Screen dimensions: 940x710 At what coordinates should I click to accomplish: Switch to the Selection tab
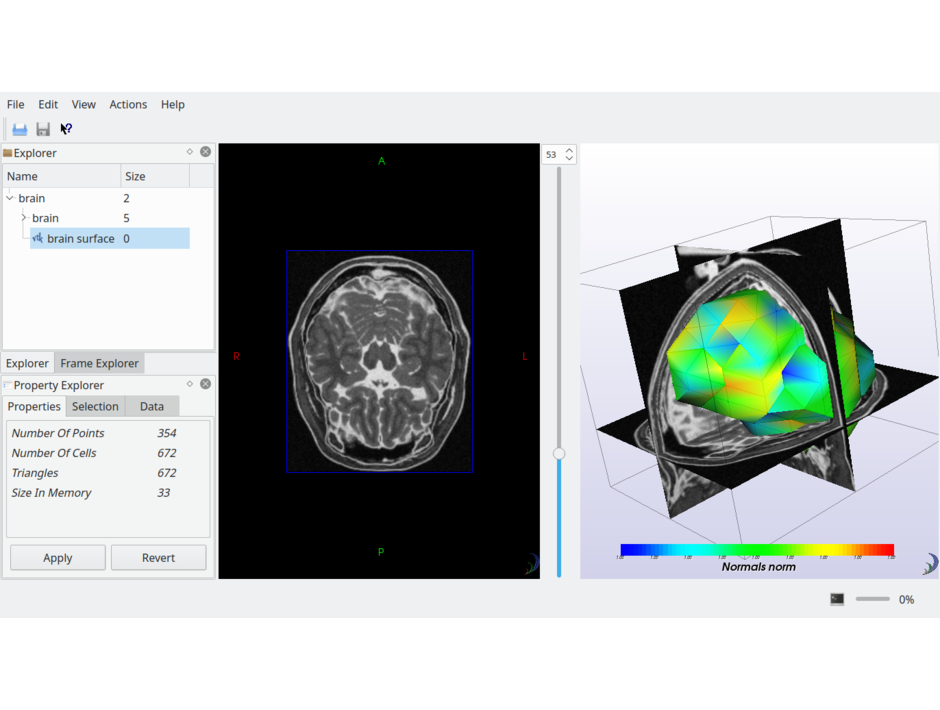[x=95, y=406]
